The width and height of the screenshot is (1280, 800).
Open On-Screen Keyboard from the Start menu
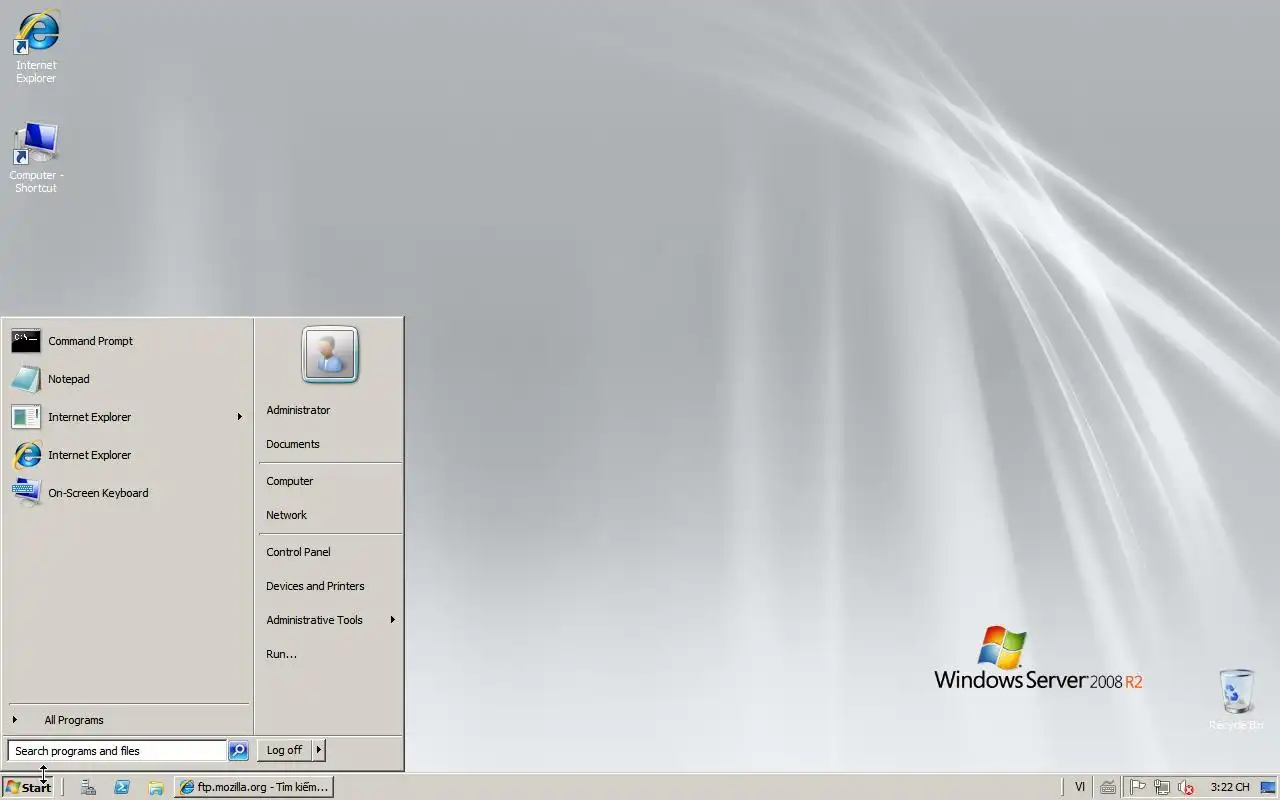click(x=128, y=493)
